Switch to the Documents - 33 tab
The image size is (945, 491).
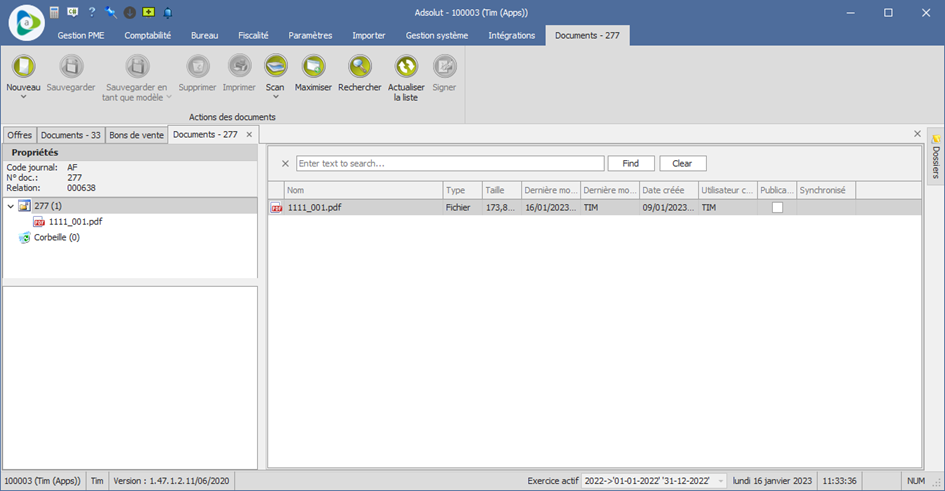pos(71,135)
